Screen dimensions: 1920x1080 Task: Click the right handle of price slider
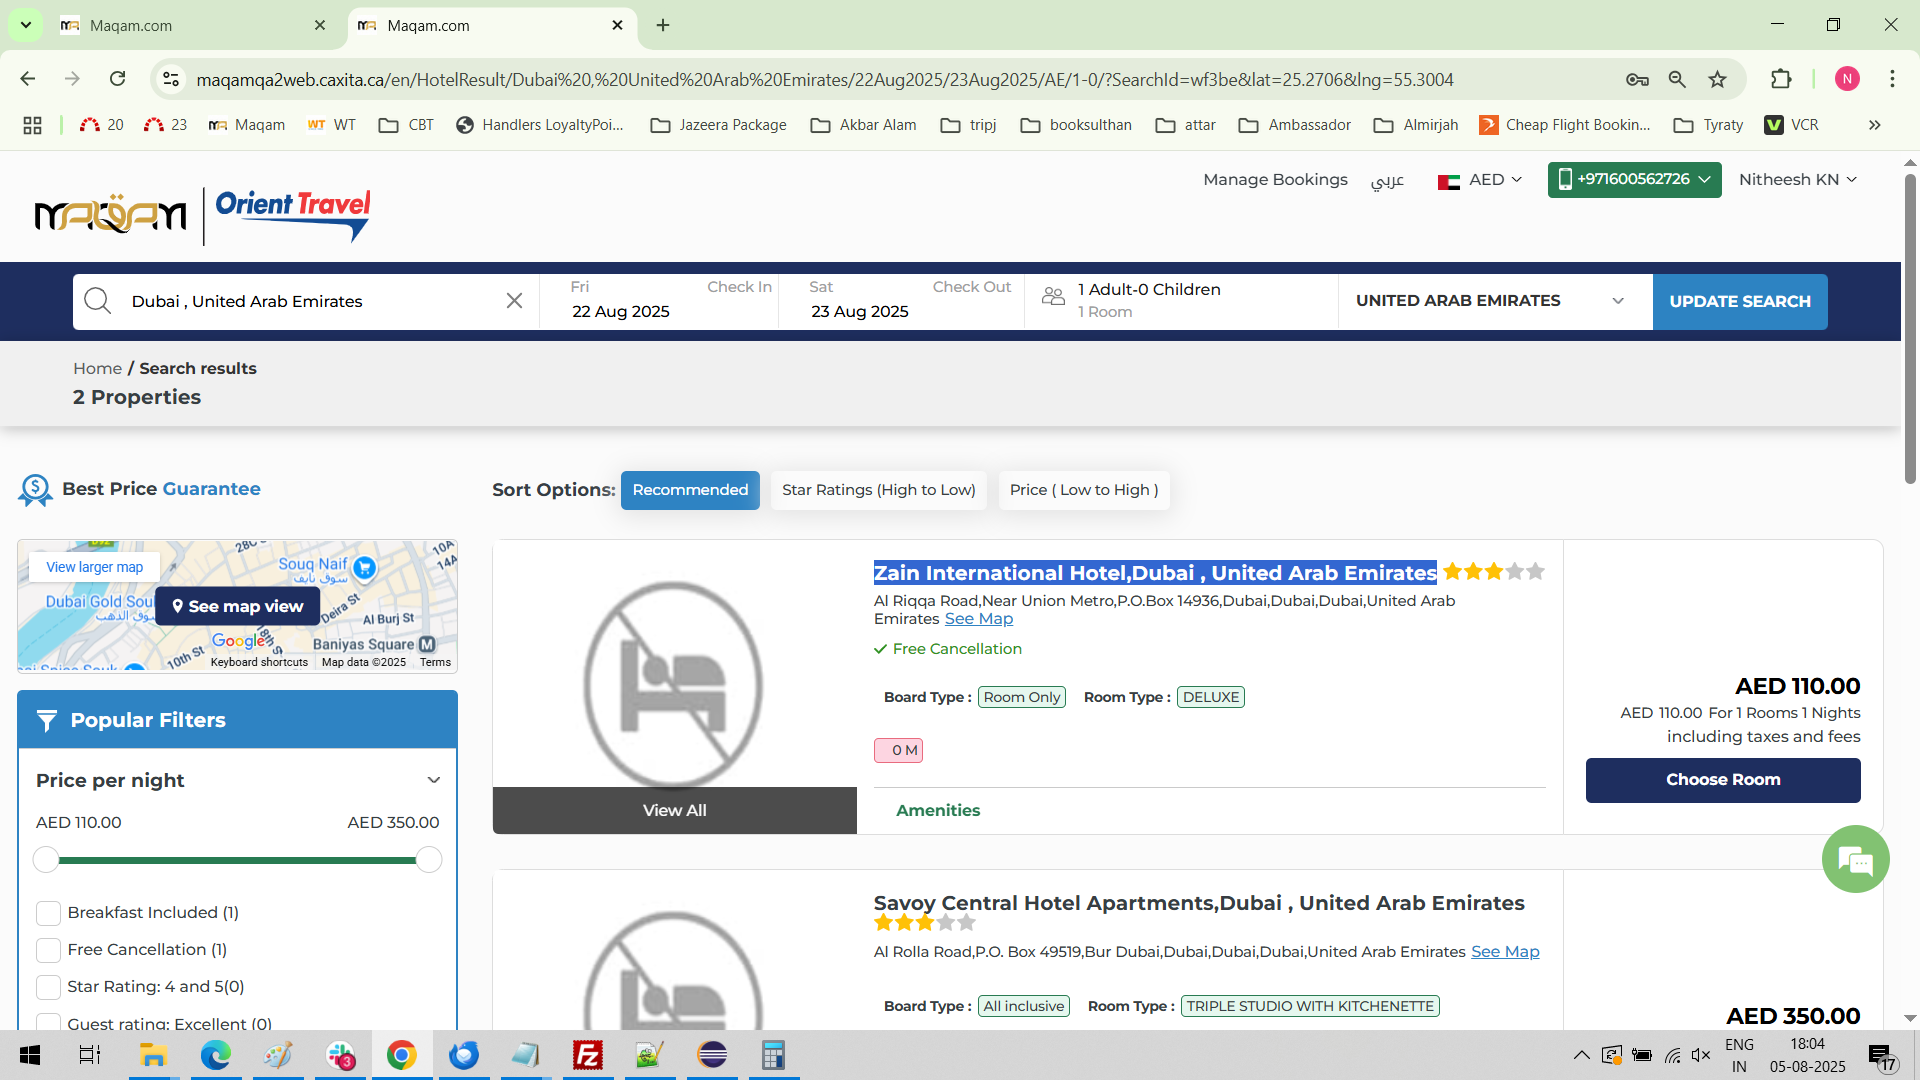(x=429, y=860)
